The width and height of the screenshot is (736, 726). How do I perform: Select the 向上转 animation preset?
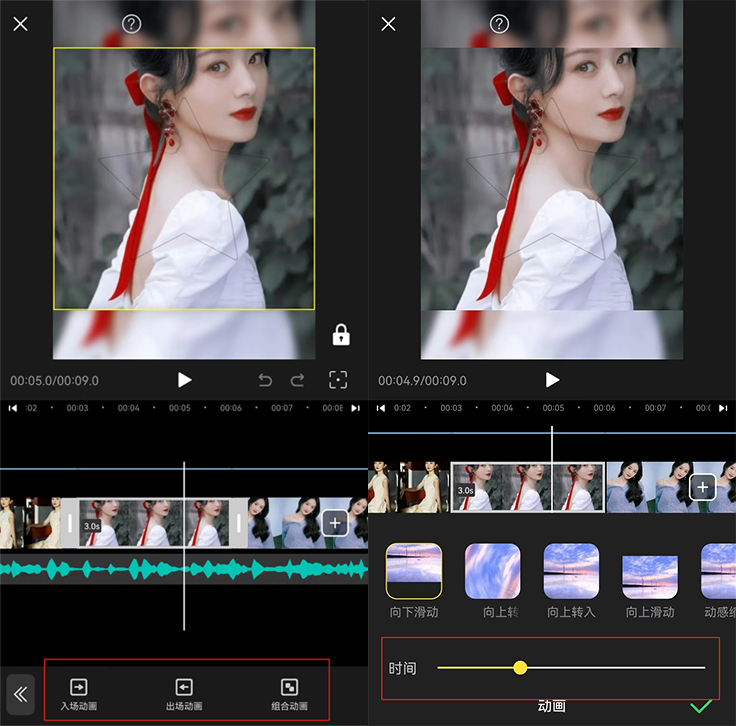point(492,581)
